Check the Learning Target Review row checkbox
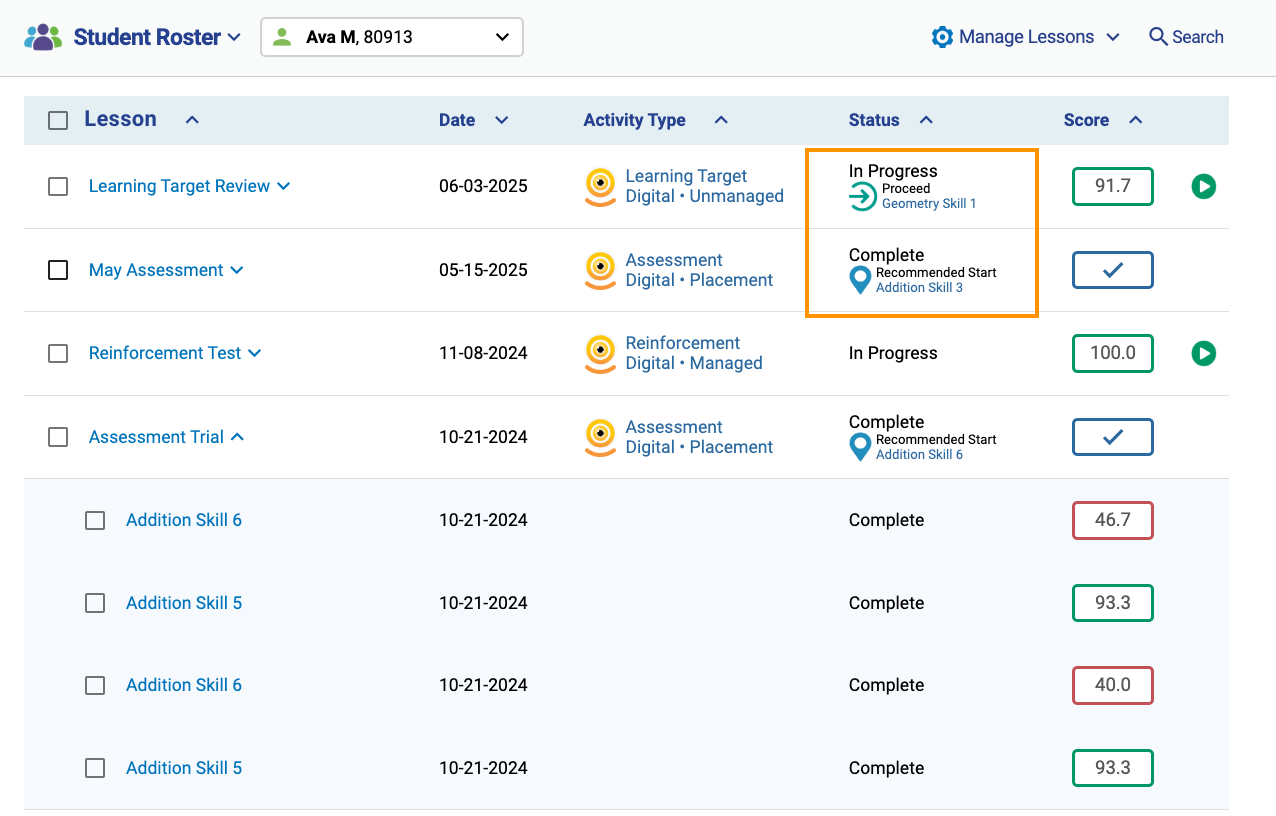The image size is (1276, 816). point(58,186)
